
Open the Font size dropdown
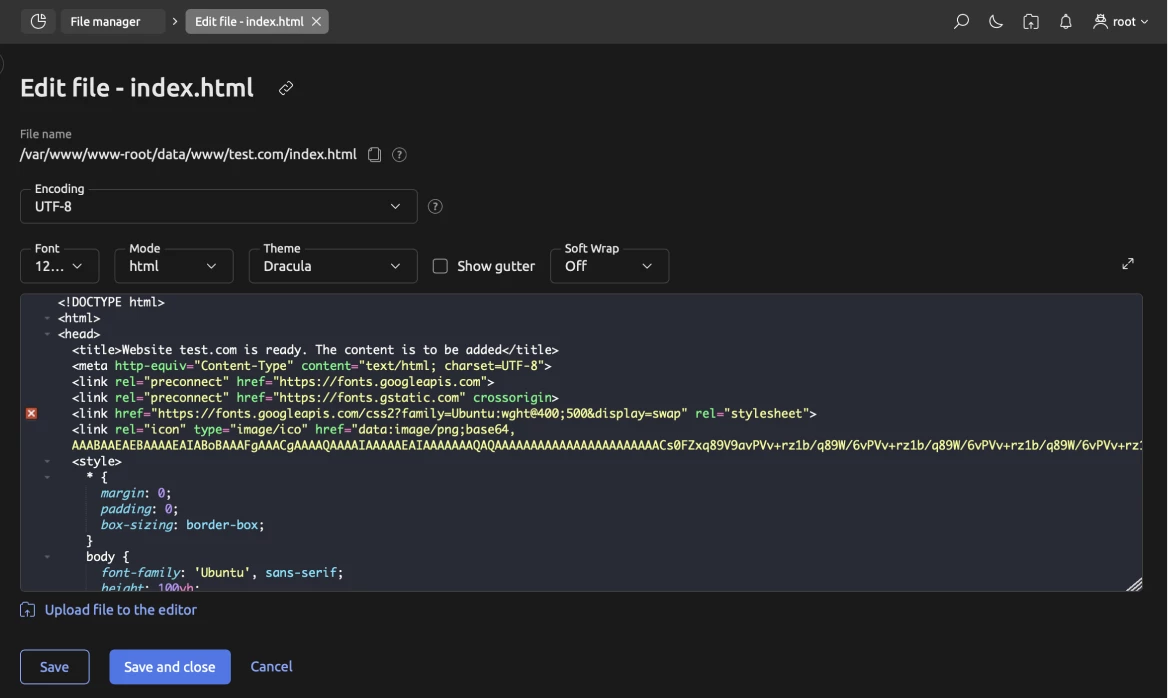pos(60,266)
